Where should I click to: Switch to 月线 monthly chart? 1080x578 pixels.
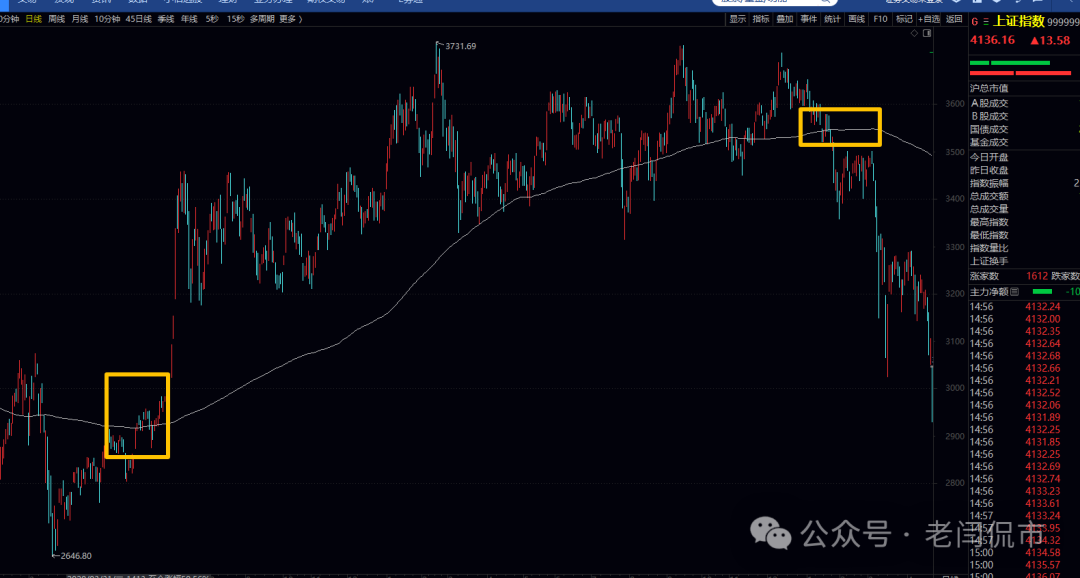[80, 19]
